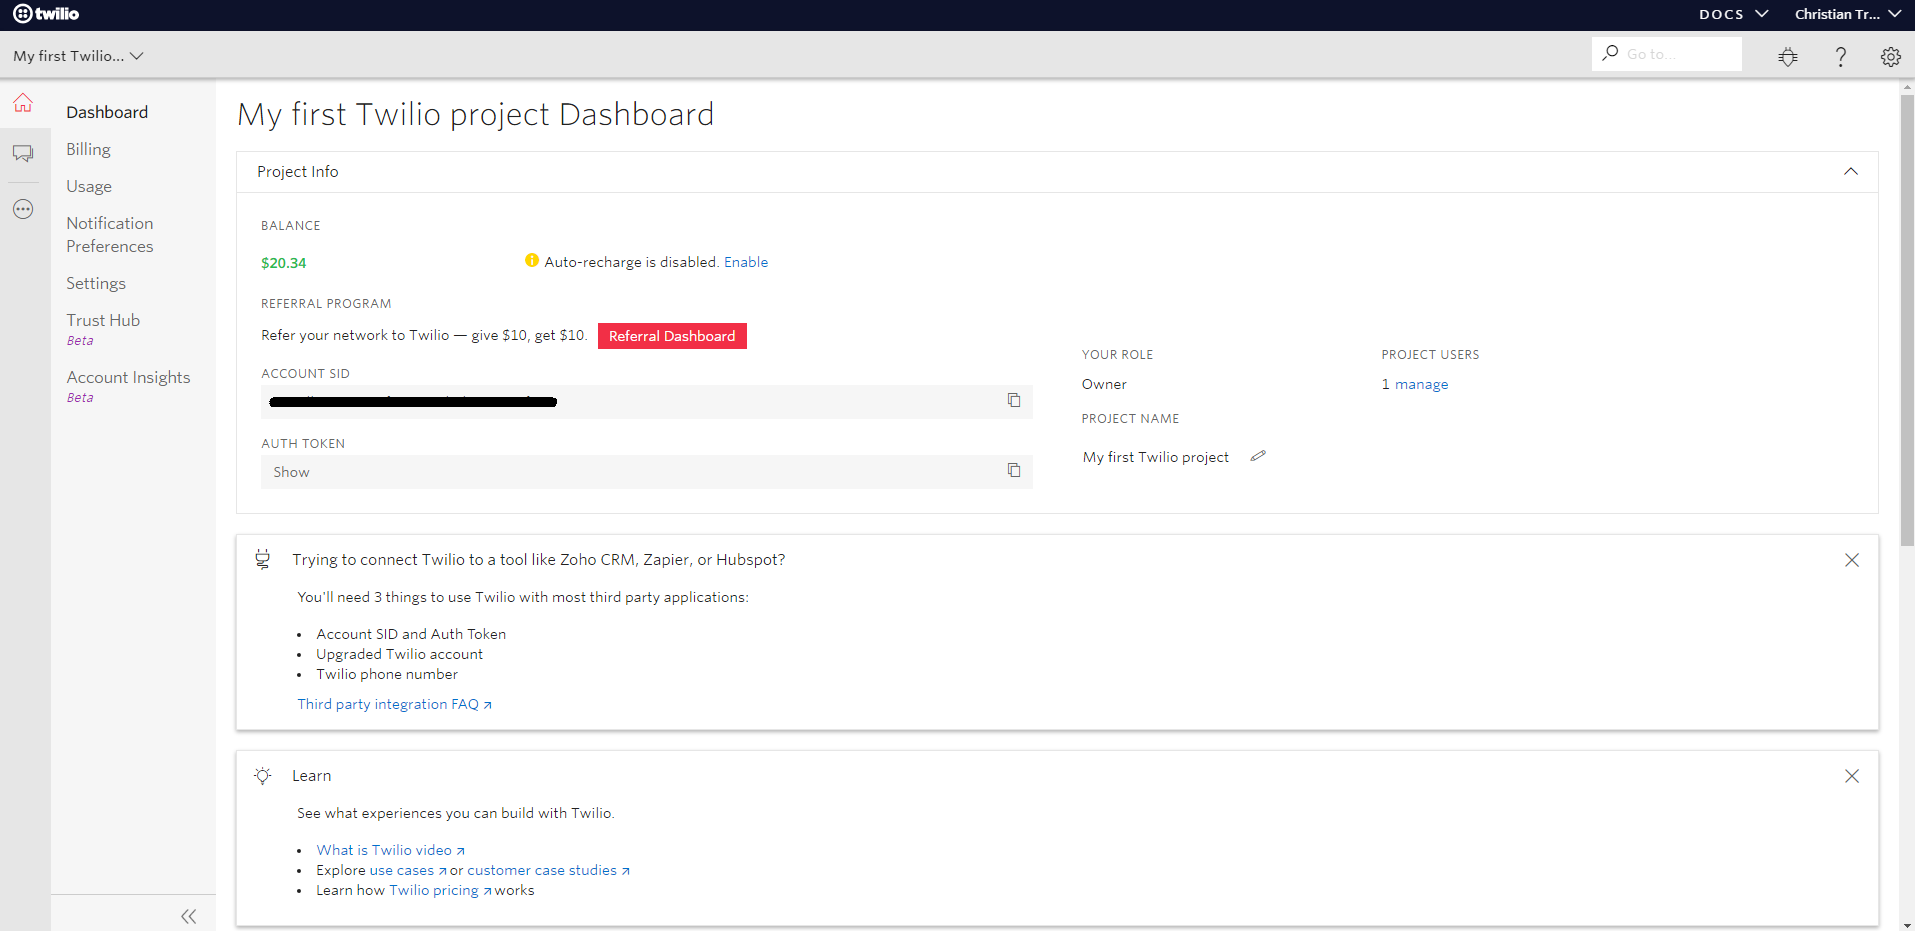Manage project users link

coord(1415,384)
